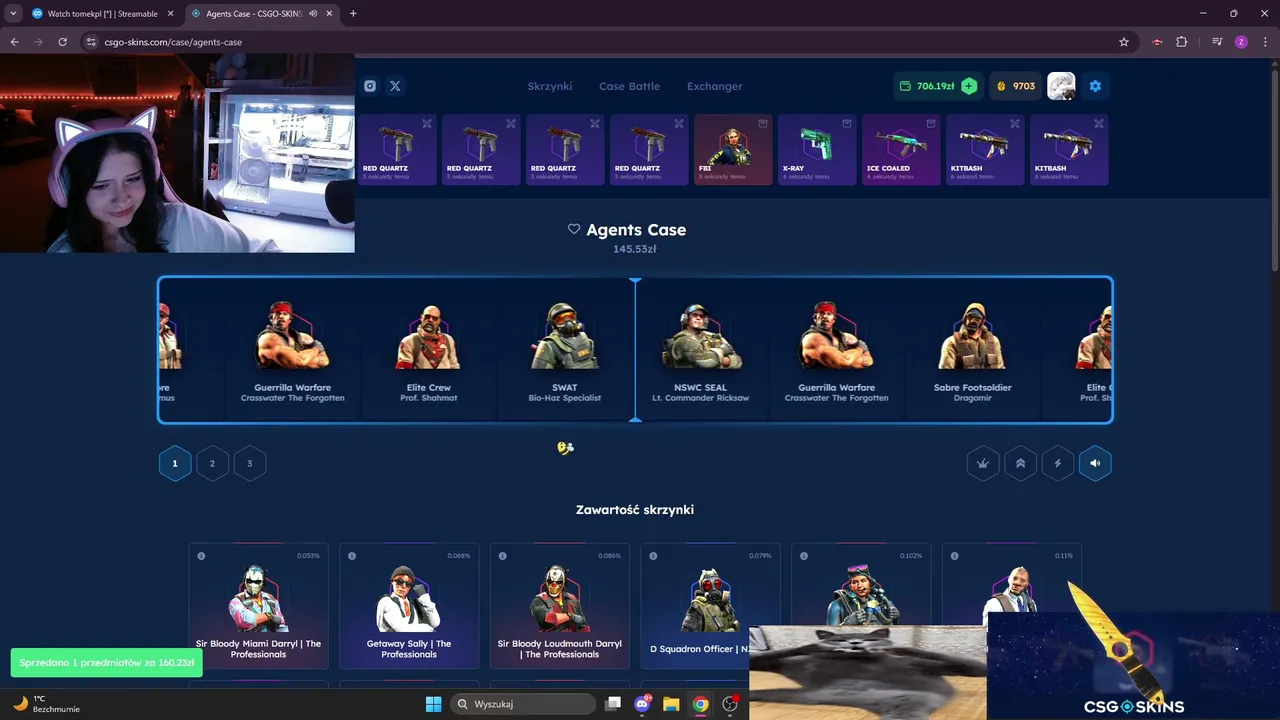Dismiss the 'Sprzedano 1 przedmiotów' notification
This screenshot has height=720, width=1280.
[x=107, y=663]
